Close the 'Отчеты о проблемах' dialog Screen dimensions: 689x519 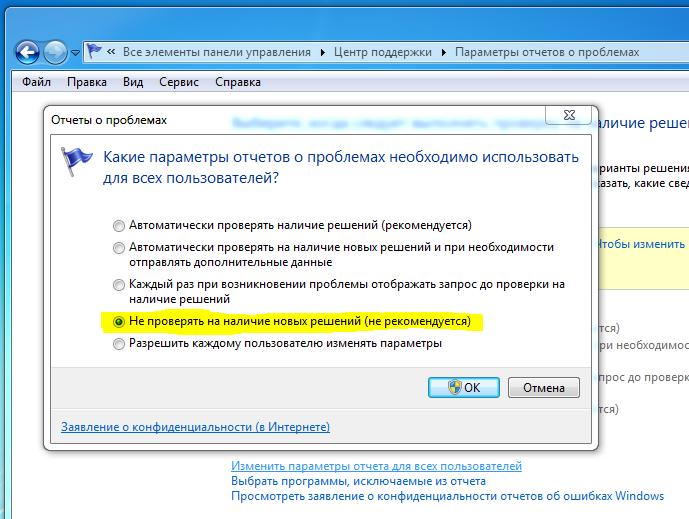point(569,115)
